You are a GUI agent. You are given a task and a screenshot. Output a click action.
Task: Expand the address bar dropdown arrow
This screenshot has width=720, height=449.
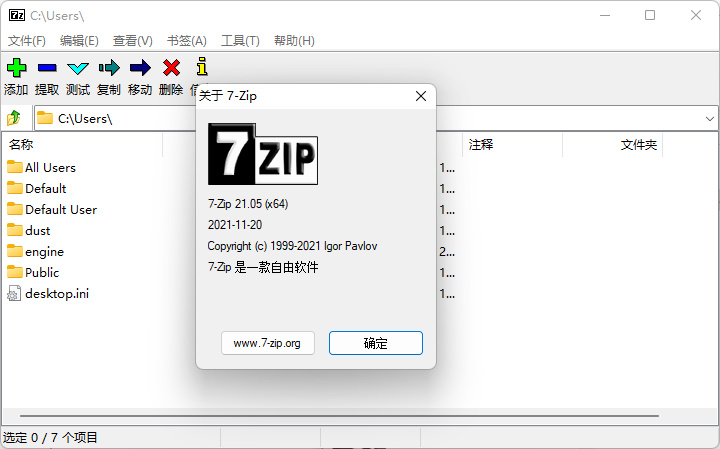tap(709, 119)
